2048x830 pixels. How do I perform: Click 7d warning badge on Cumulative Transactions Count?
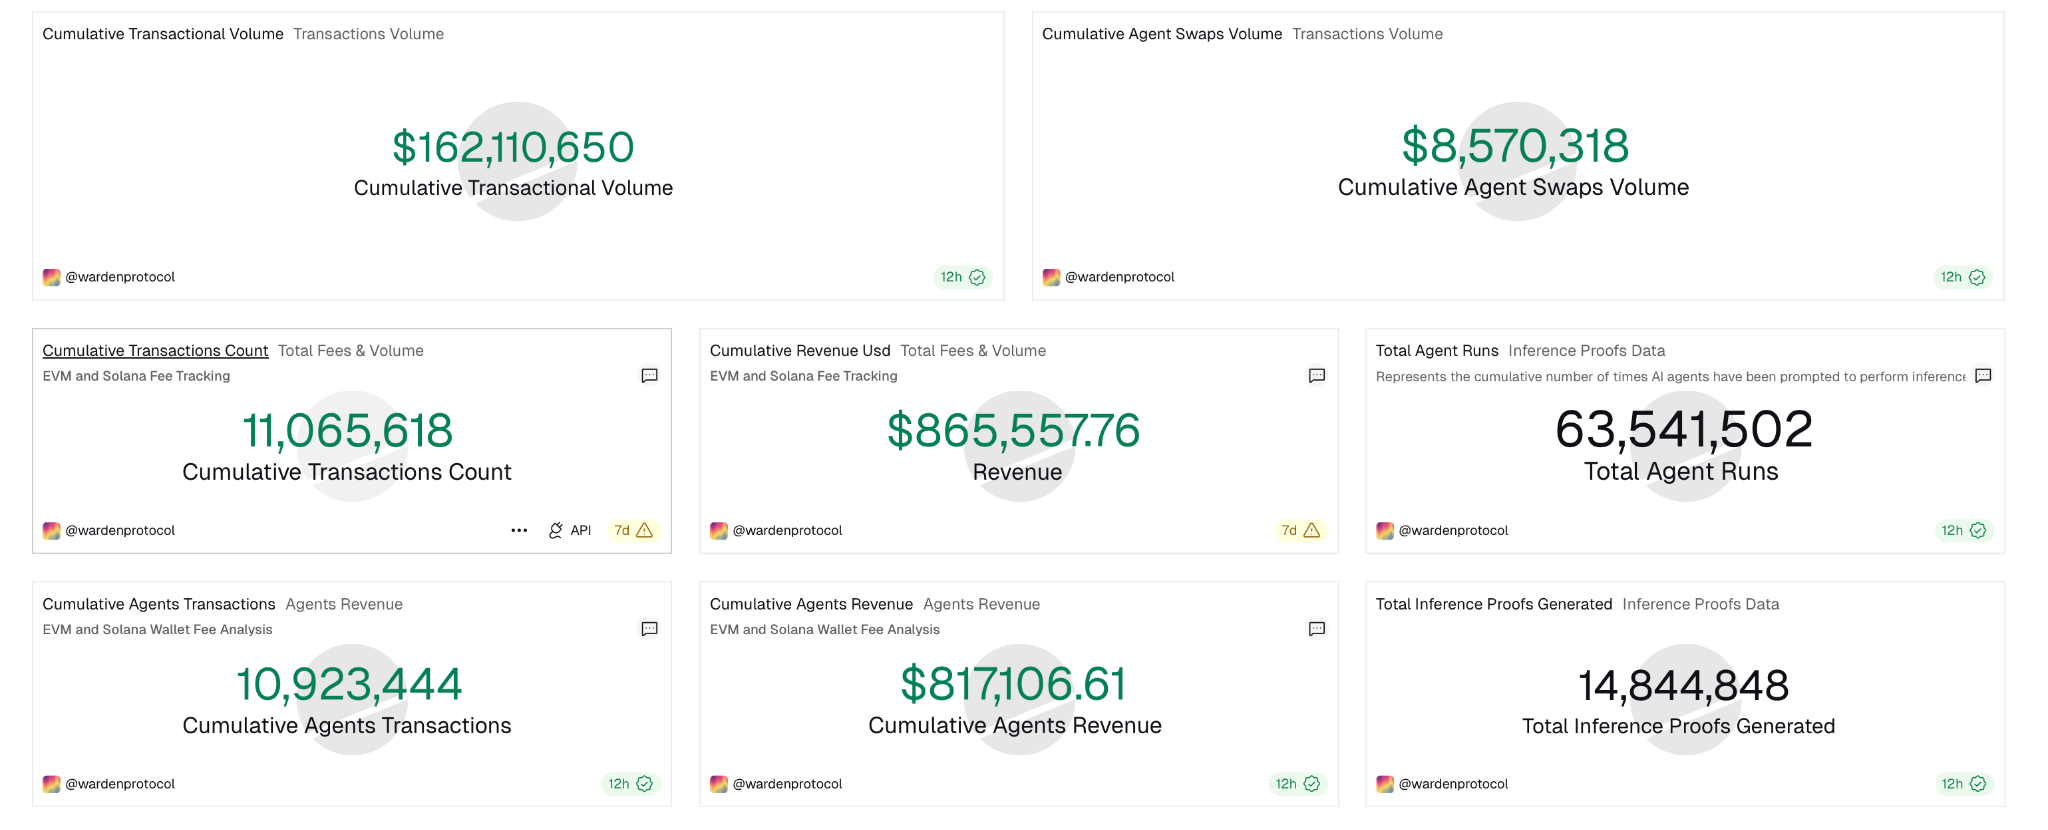(633, 530)
